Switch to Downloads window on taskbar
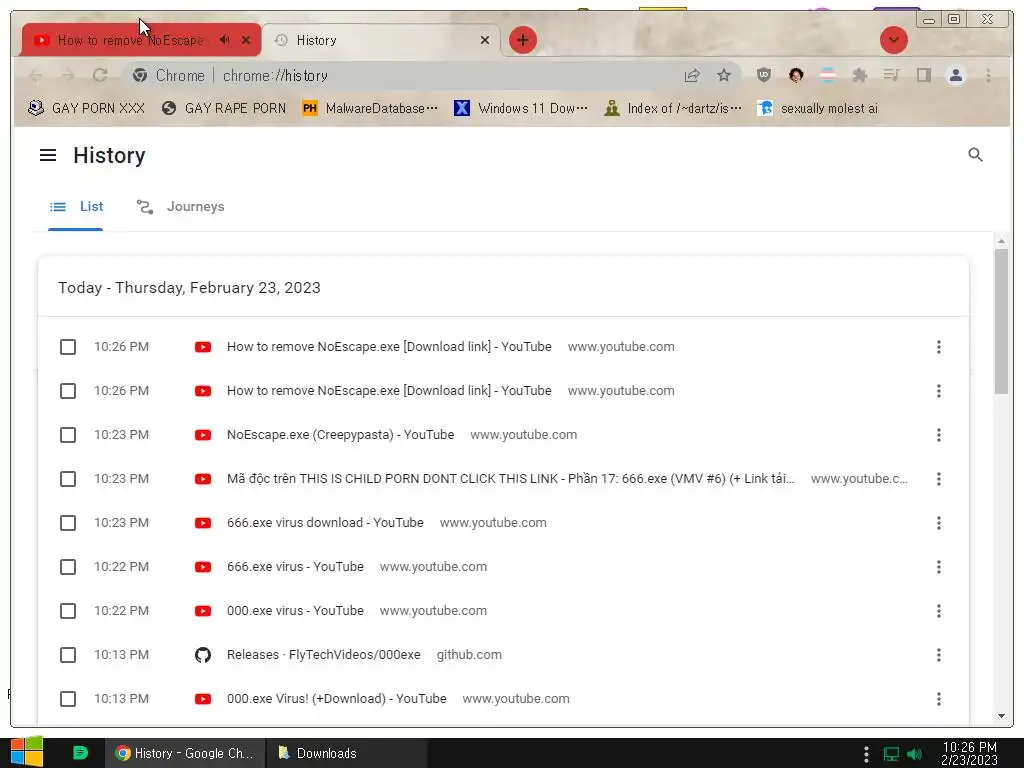 pyautogui.click(x=347, y=753)
